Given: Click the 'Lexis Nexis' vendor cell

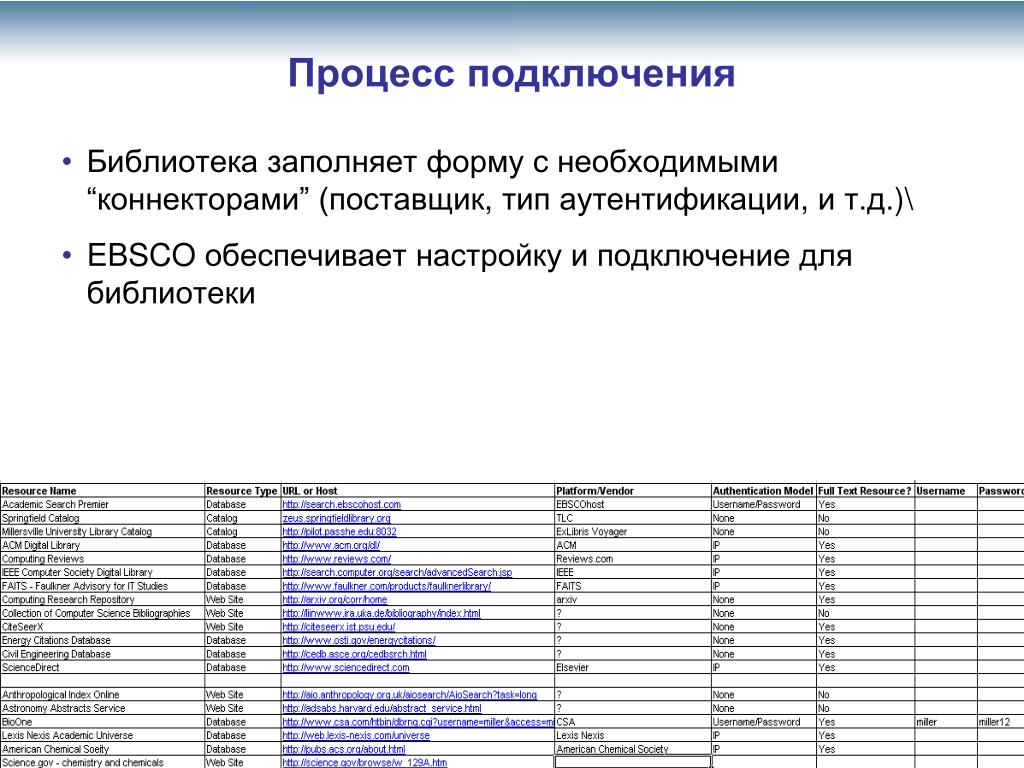Looking at the screenshot, I should point(633,735).
